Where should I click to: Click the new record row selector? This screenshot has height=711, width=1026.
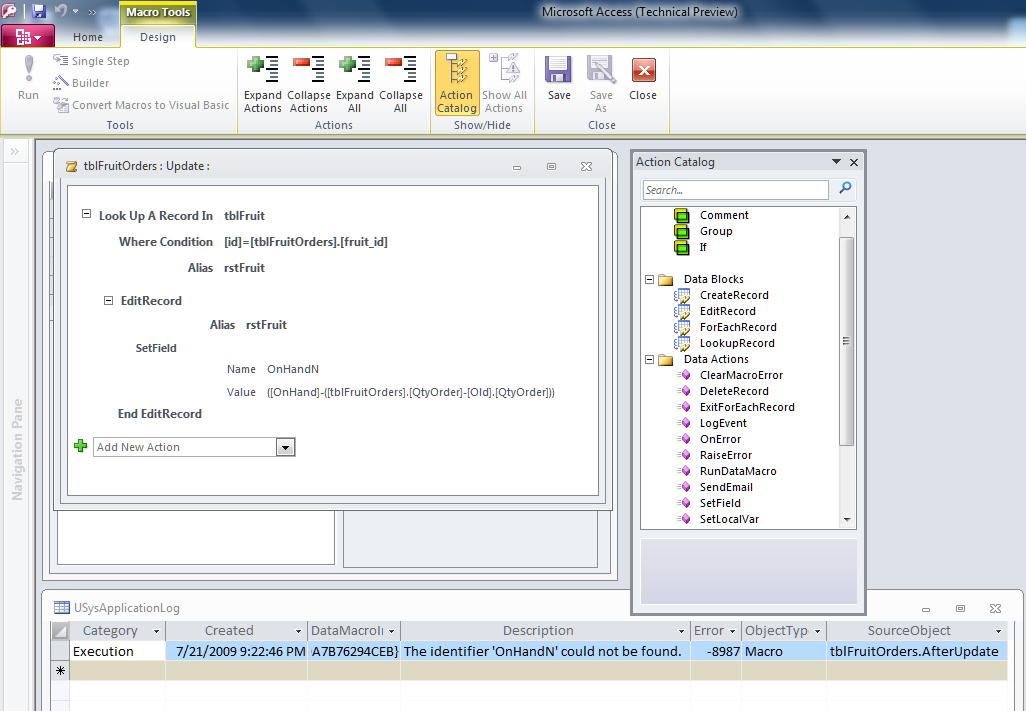click(x=60, y=671)
